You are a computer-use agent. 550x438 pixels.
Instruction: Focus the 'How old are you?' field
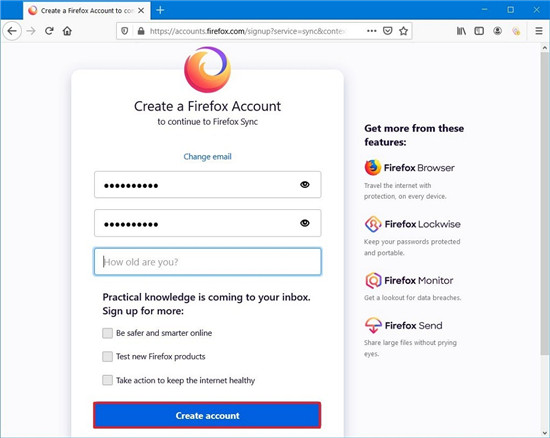(207, 262)
